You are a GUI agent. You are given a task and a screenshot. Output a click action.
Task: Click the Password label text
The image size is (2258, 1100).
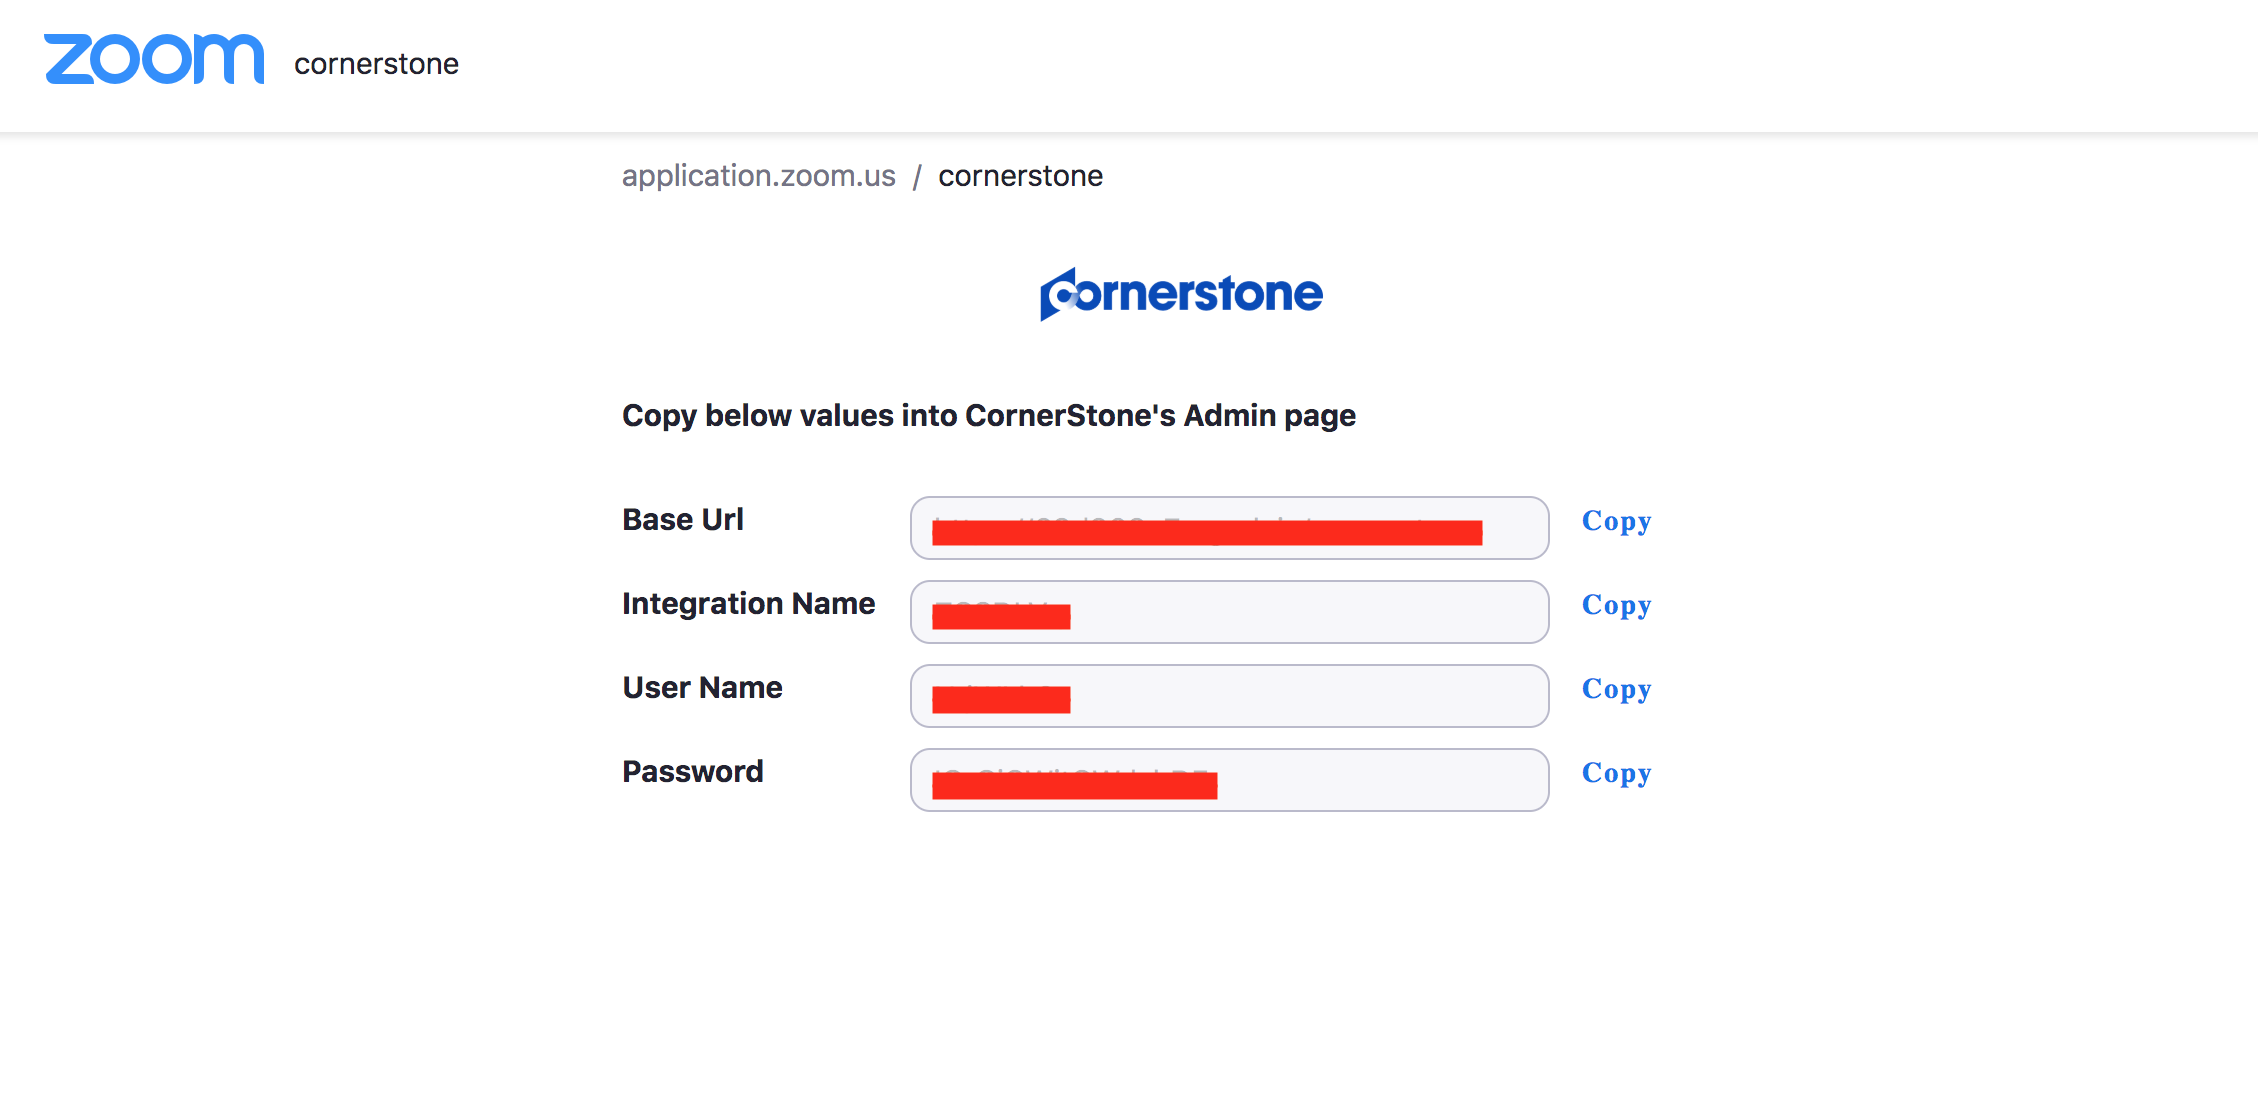click(692, 771)
